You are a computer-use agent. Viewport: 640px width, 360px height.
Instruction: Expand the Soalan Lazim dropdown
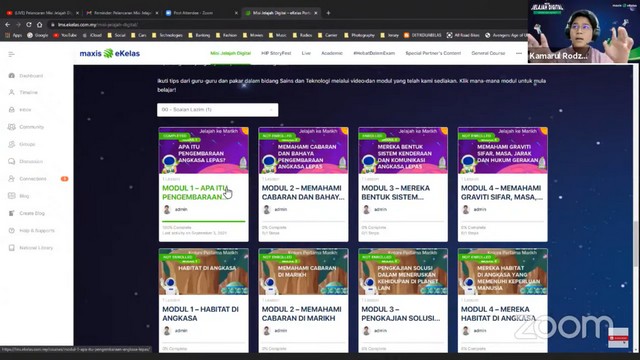[x=218, y=110]
